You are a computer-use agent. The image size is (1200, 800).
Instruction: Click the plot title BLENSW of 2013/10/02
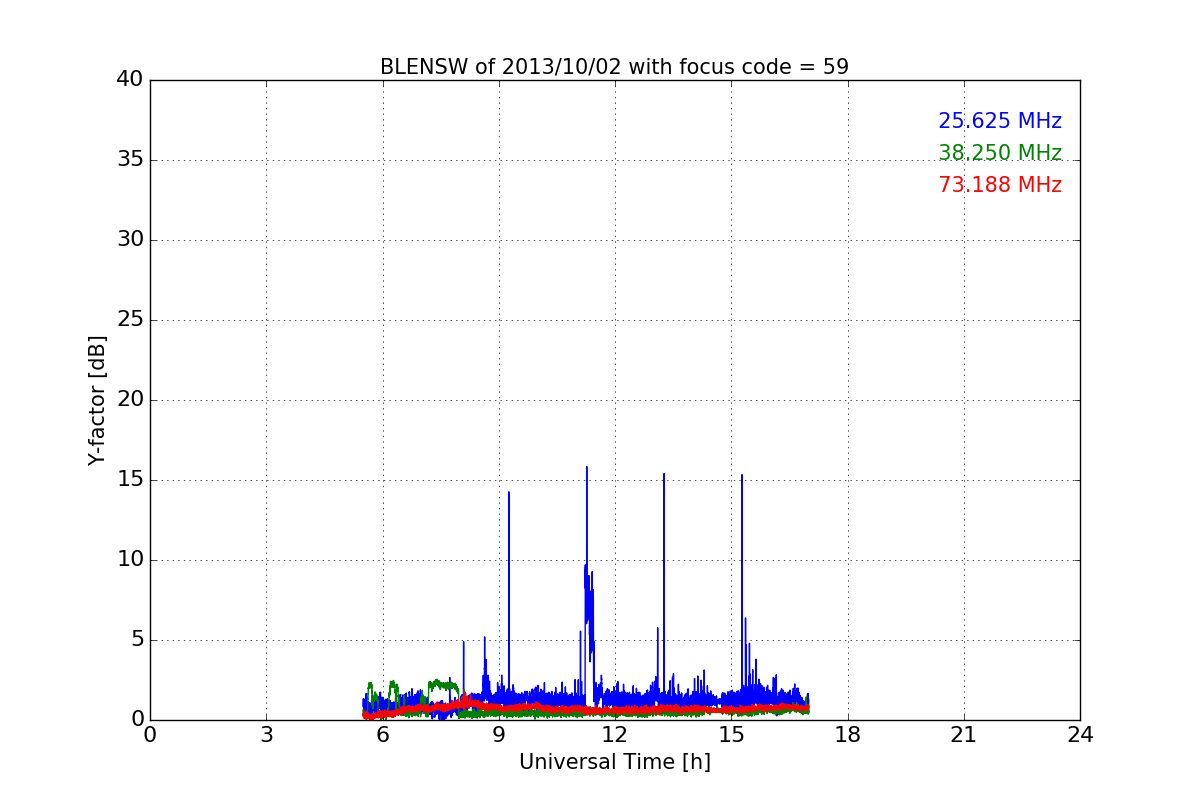click(x=614, y=67)
